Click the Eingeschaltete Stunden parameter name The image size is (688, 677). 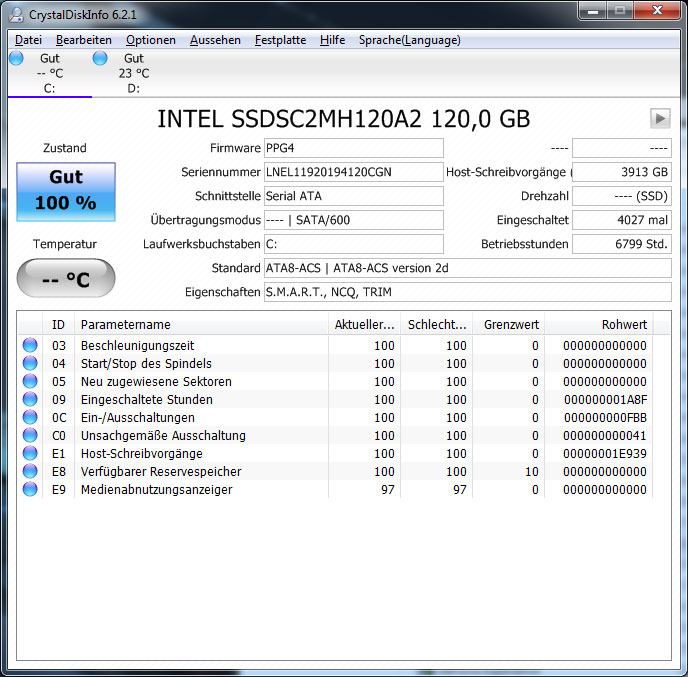(147, 400)
